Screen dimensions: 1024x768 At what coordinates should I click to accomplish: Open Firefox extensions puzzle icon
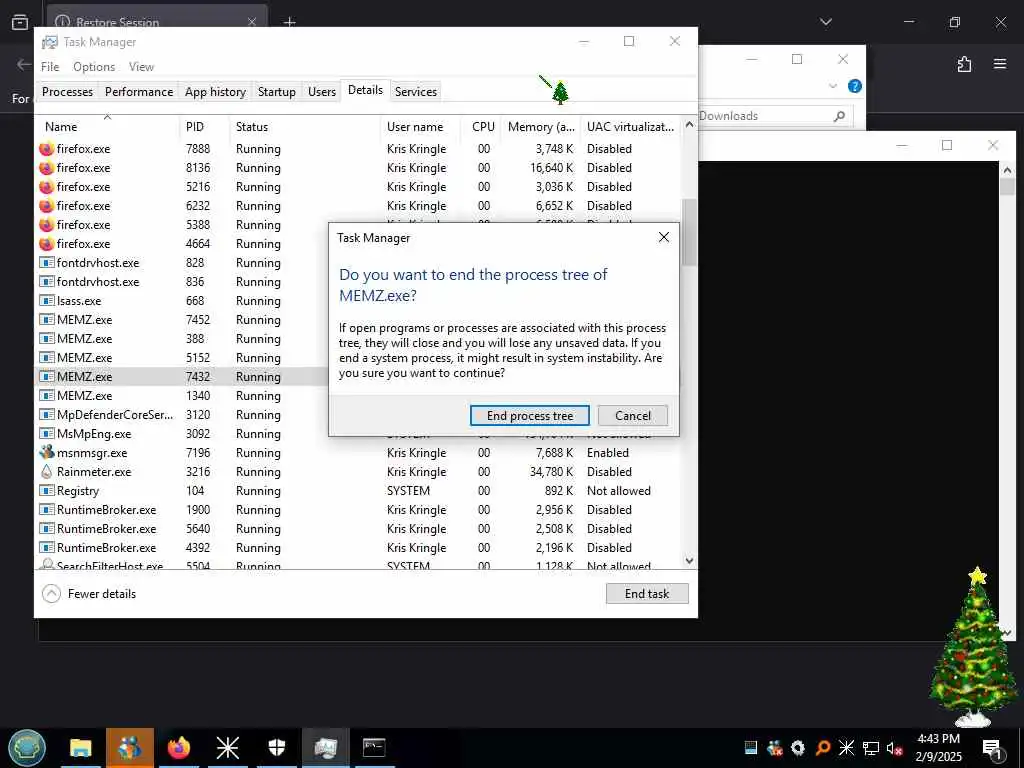(x=964, y=64)
